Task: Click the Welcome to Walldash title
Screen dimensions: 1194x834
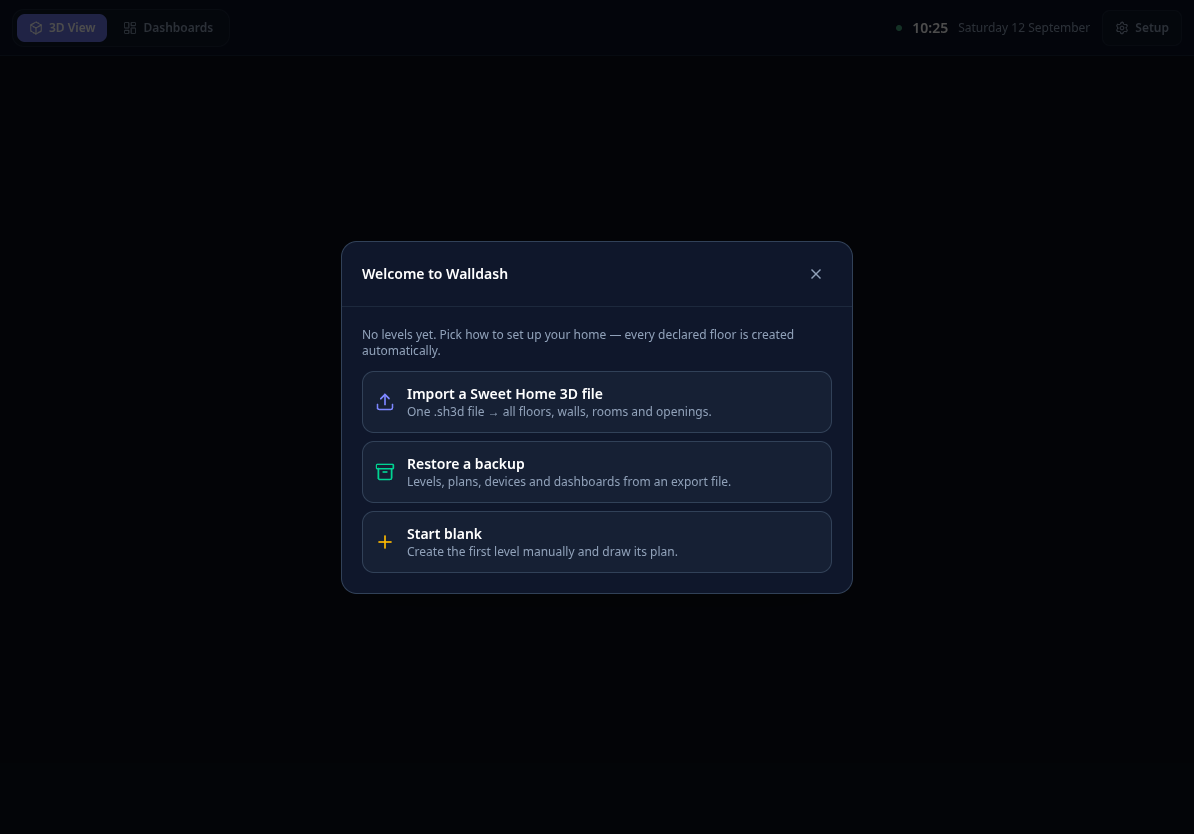Action: [435, 274]
